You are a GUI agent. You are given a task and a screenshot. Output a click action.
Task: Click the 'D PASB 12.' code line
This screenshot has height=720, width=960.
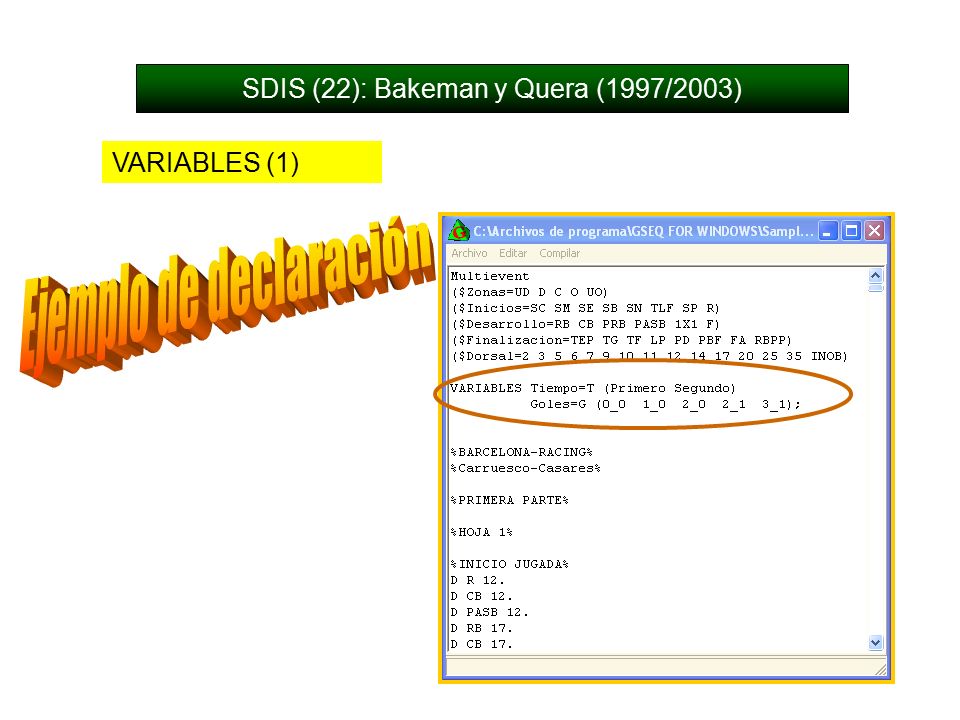(490, 612)
